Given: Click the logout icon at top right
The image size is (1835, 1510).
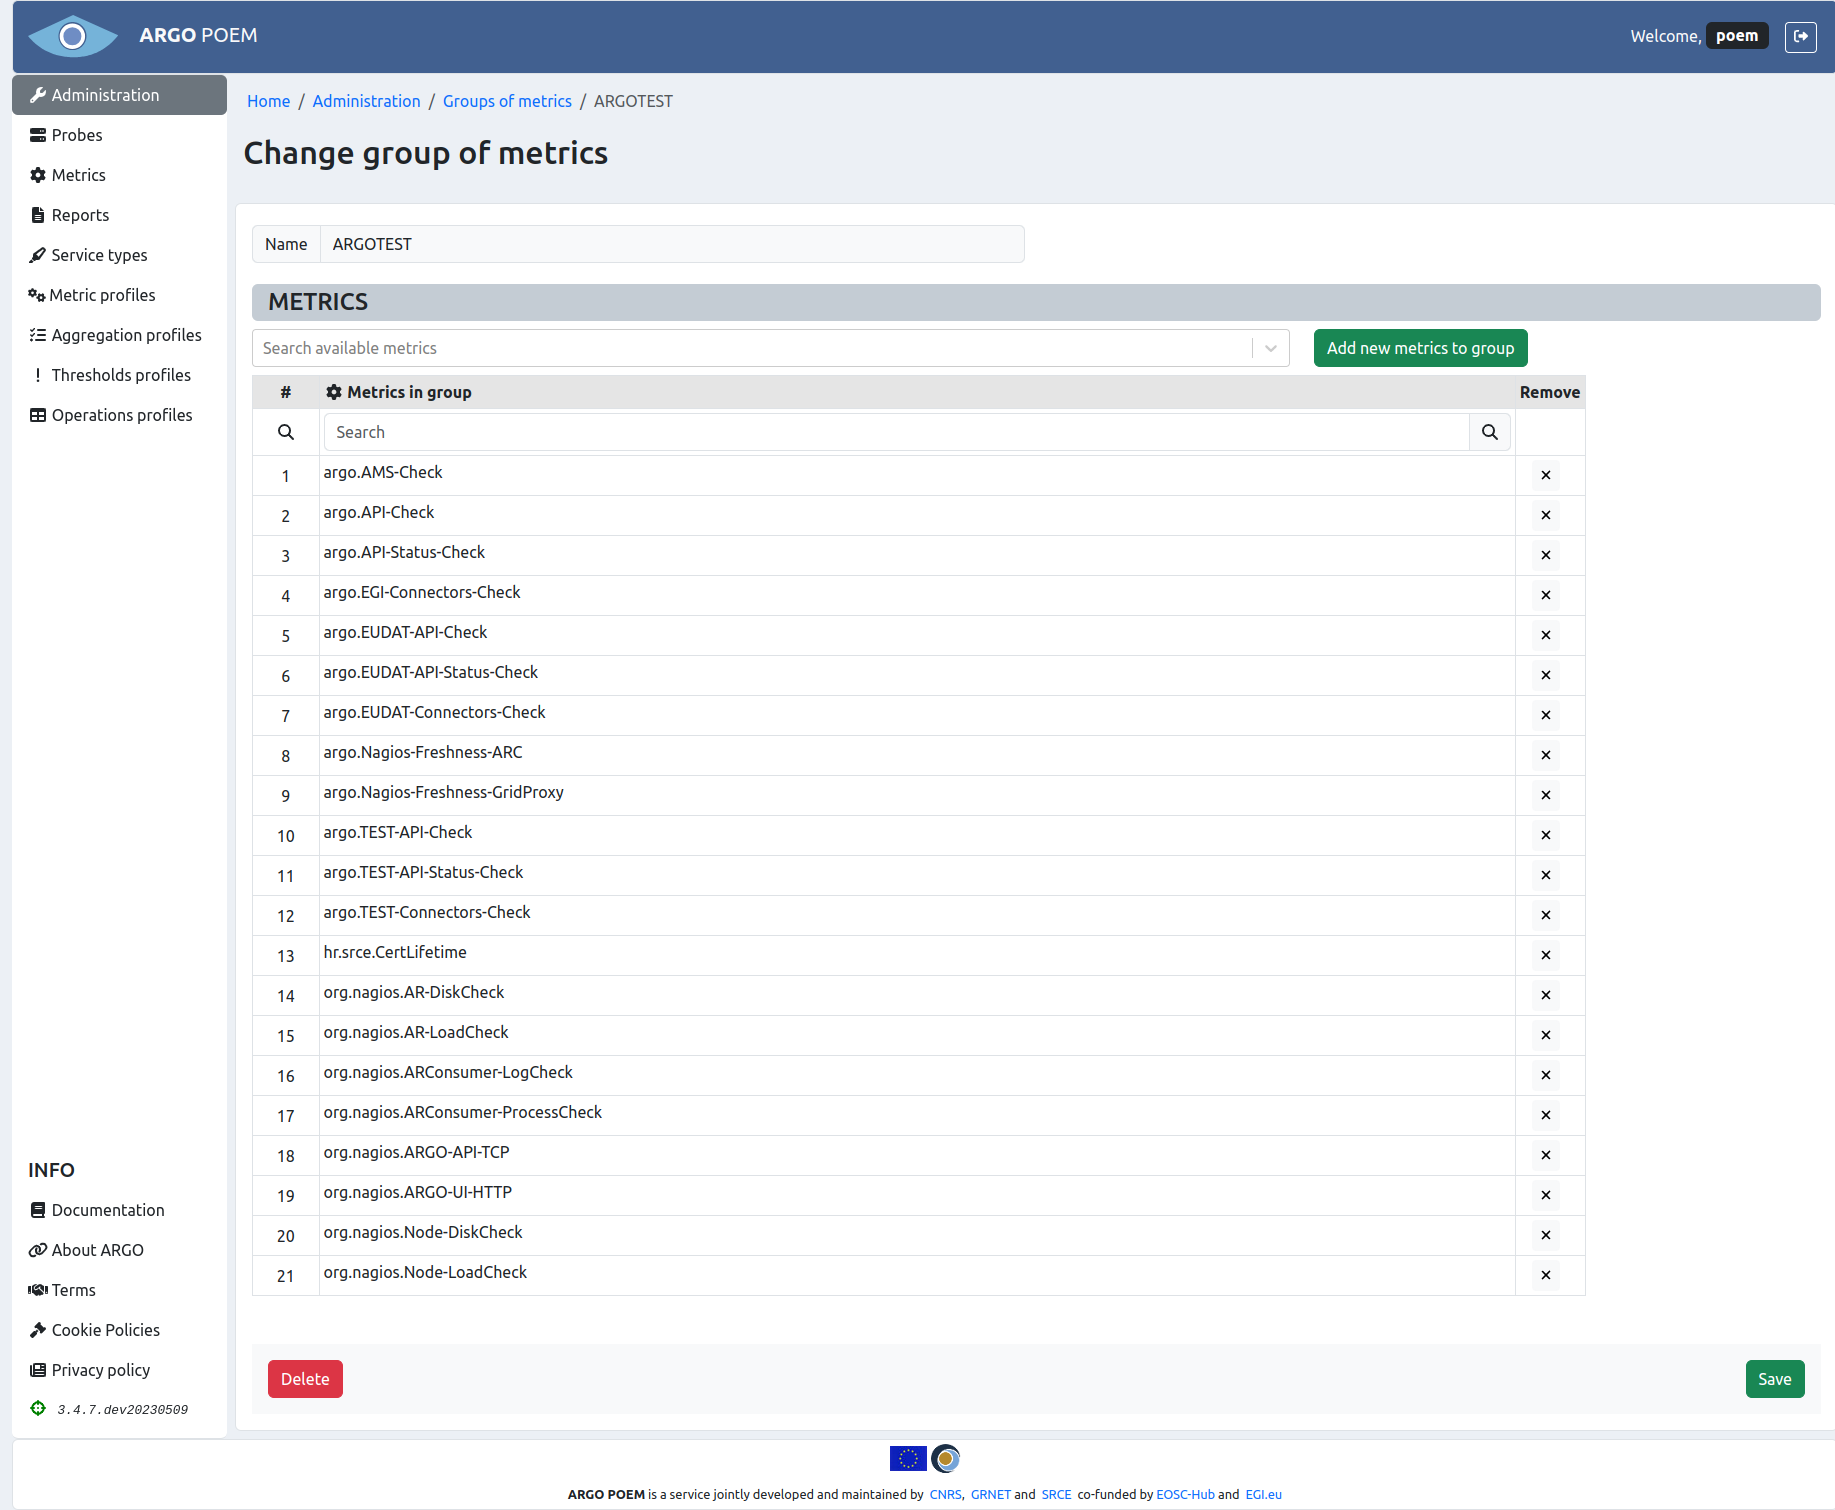Looking at the screenshot, I should click(1801, 36).
